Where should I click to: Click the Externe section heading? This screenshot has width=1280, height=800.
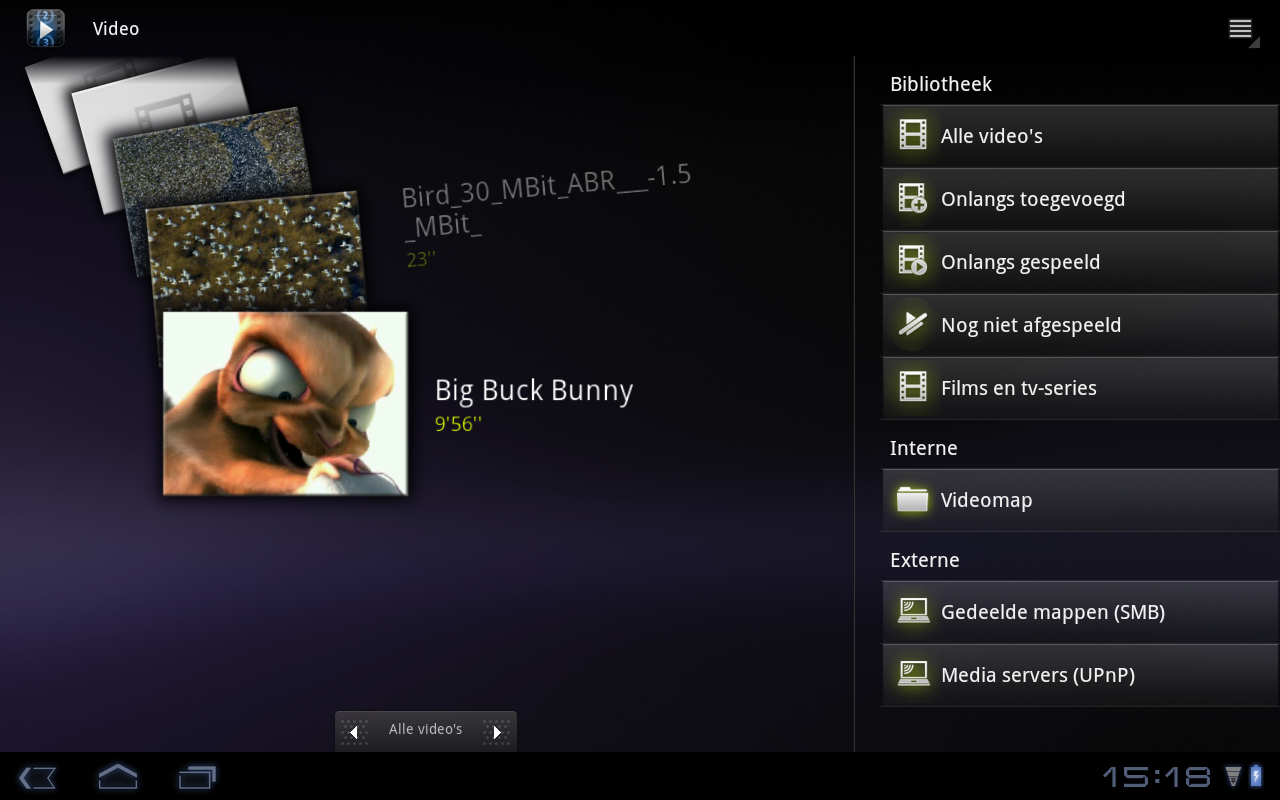pyautogui.click(x=925, y=560)
